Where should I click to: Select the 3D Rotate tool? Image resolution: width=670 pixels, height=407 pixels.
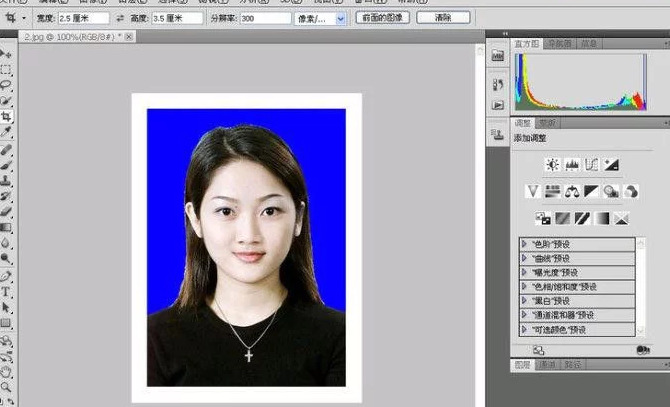point(6,341)
